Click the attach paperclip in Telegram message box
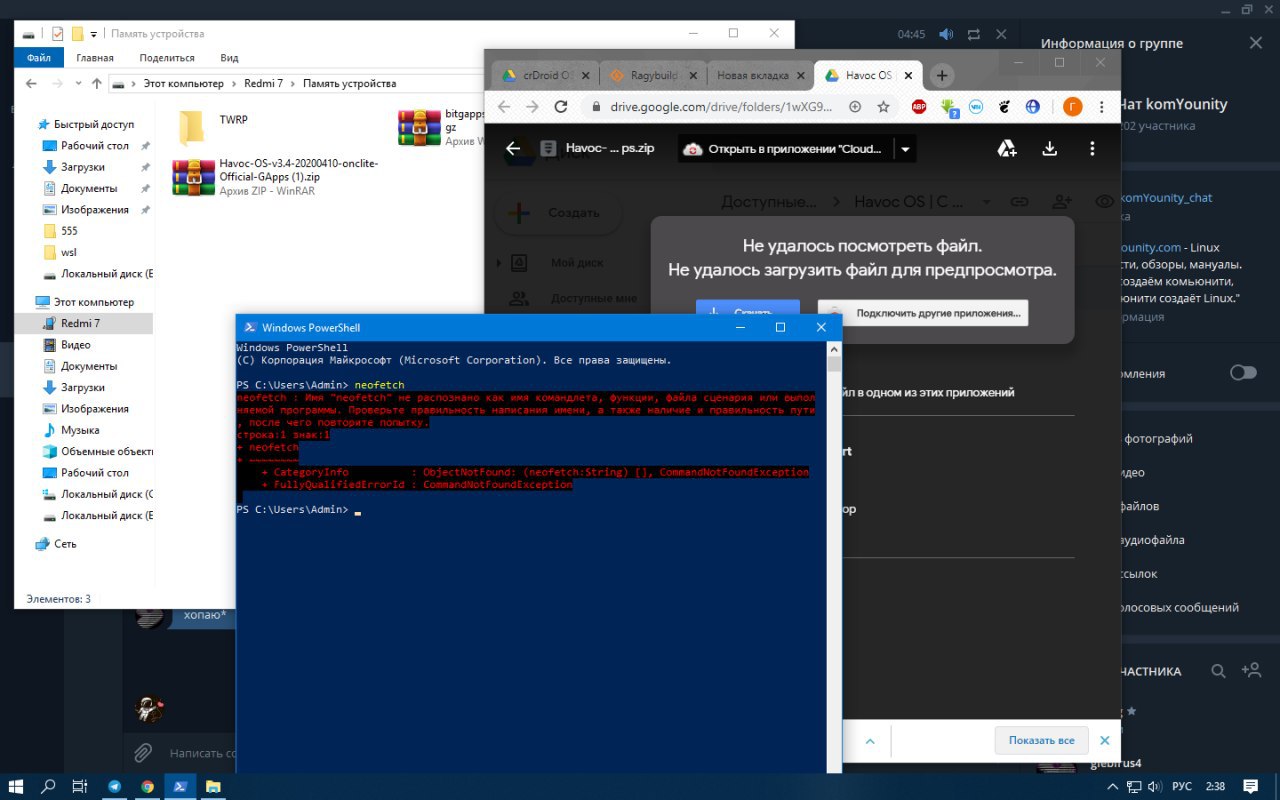This screenshot has width=1280, height=800. point(143,752)
